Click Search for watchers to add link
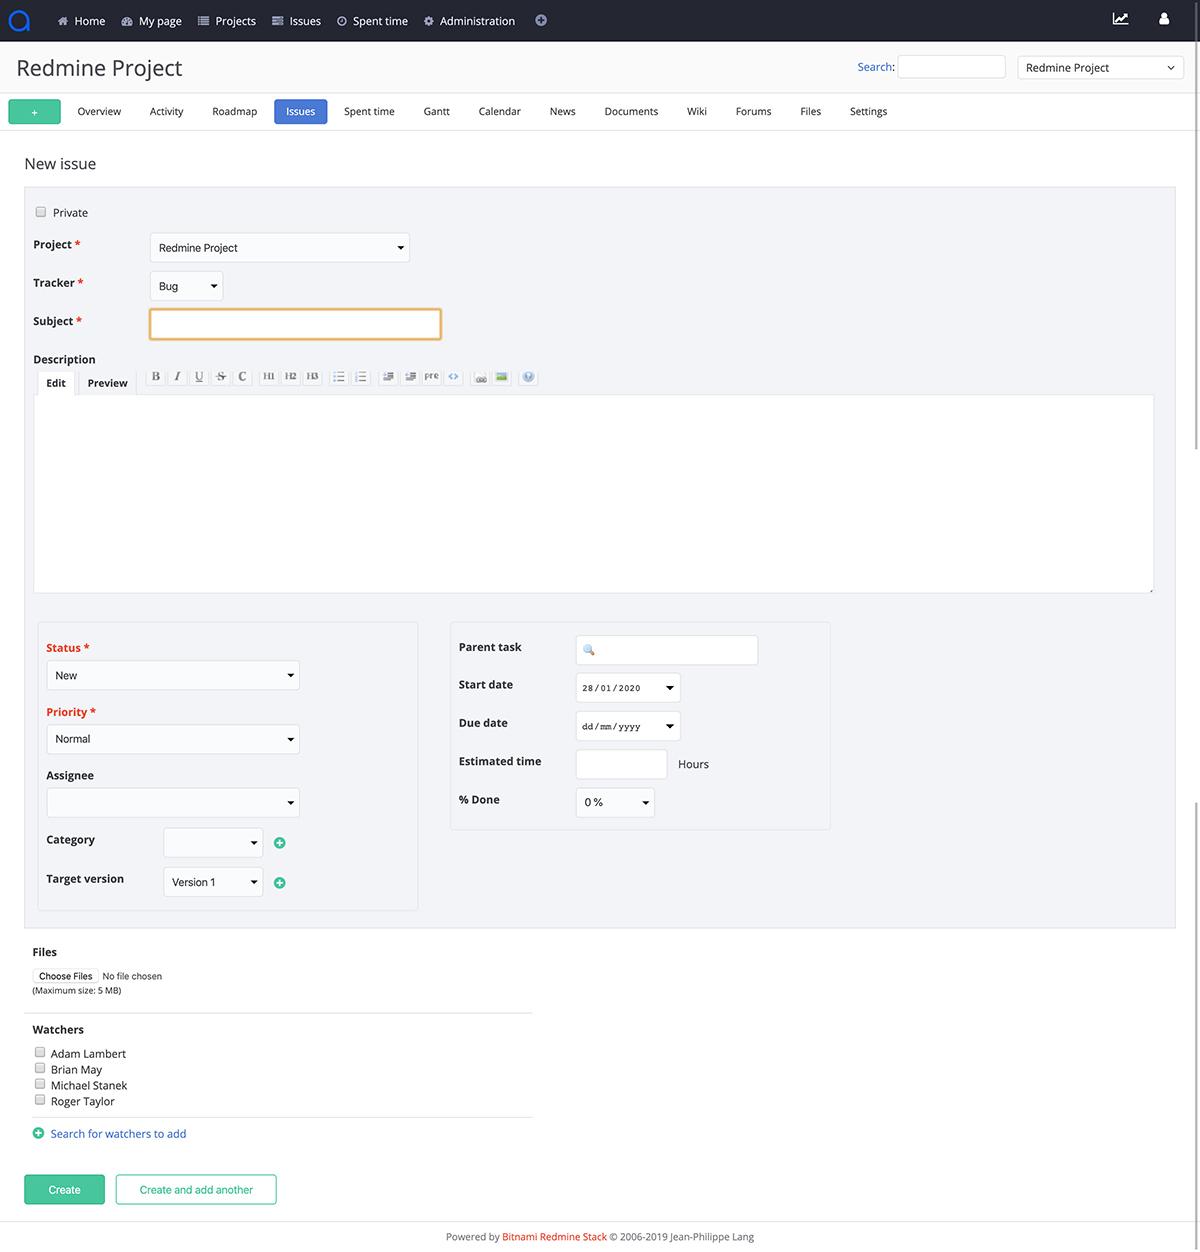The image size is (1200, 1252). tap(118, 1134)
